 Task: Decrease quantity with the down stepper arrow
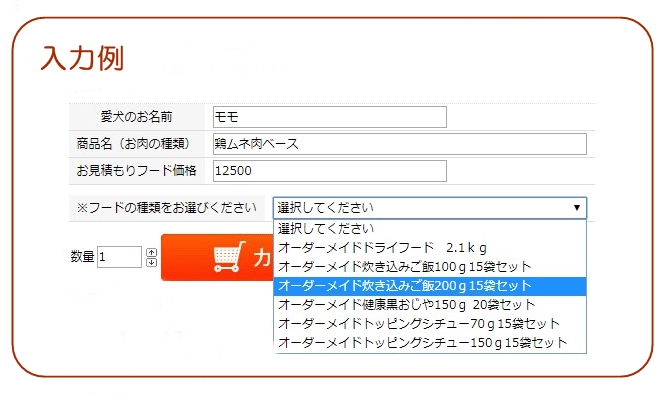151,262
